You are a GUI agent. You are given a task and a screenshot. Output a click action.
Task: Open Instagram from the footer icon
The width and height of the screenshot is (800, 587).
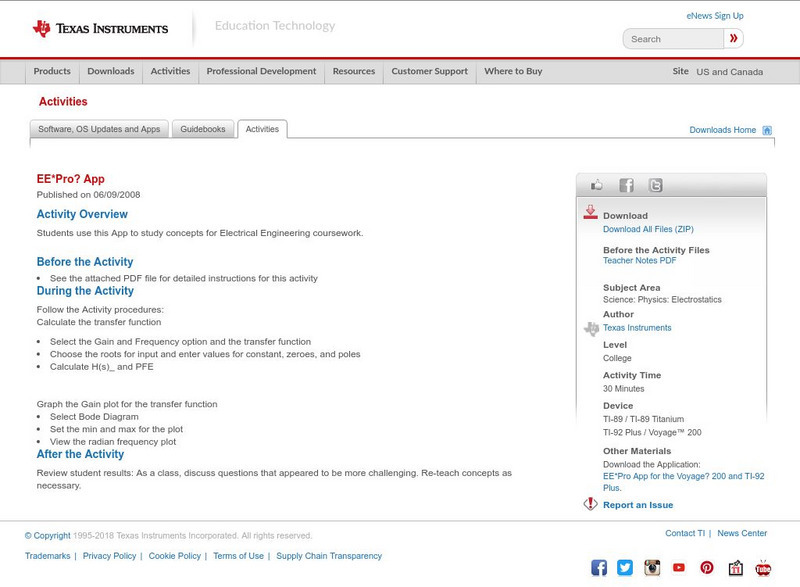pyautogui.click(x=650, y=567)
